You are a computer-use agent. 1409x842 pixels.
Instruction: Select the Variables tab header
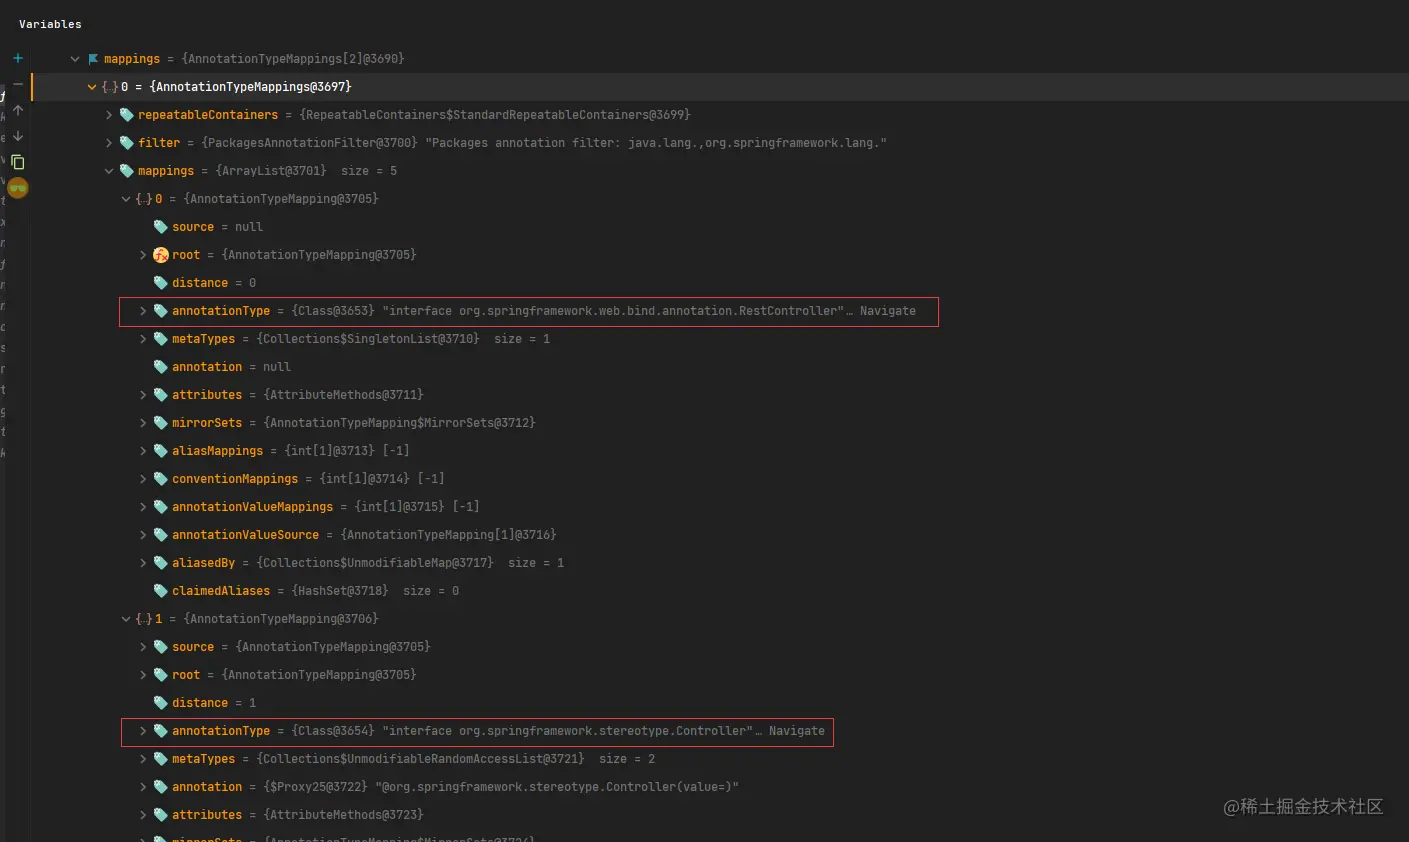click(50, 24)
